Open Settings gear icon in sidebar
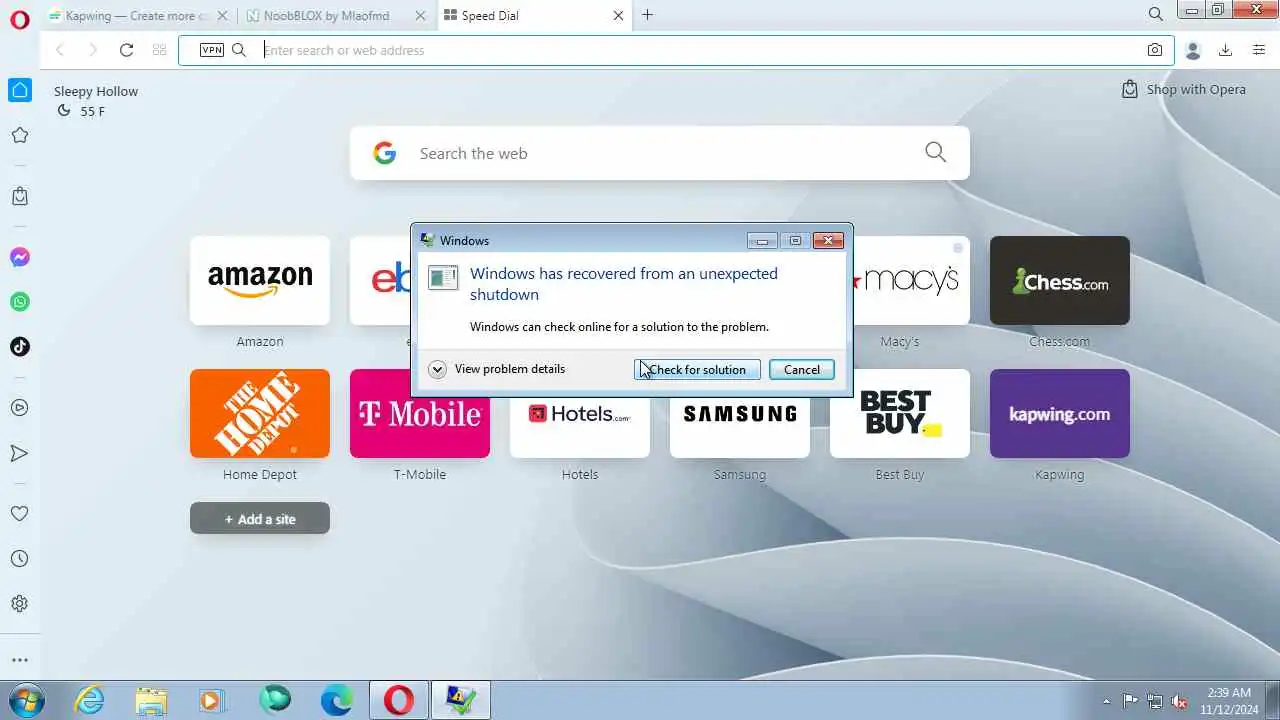 [20, 604]
